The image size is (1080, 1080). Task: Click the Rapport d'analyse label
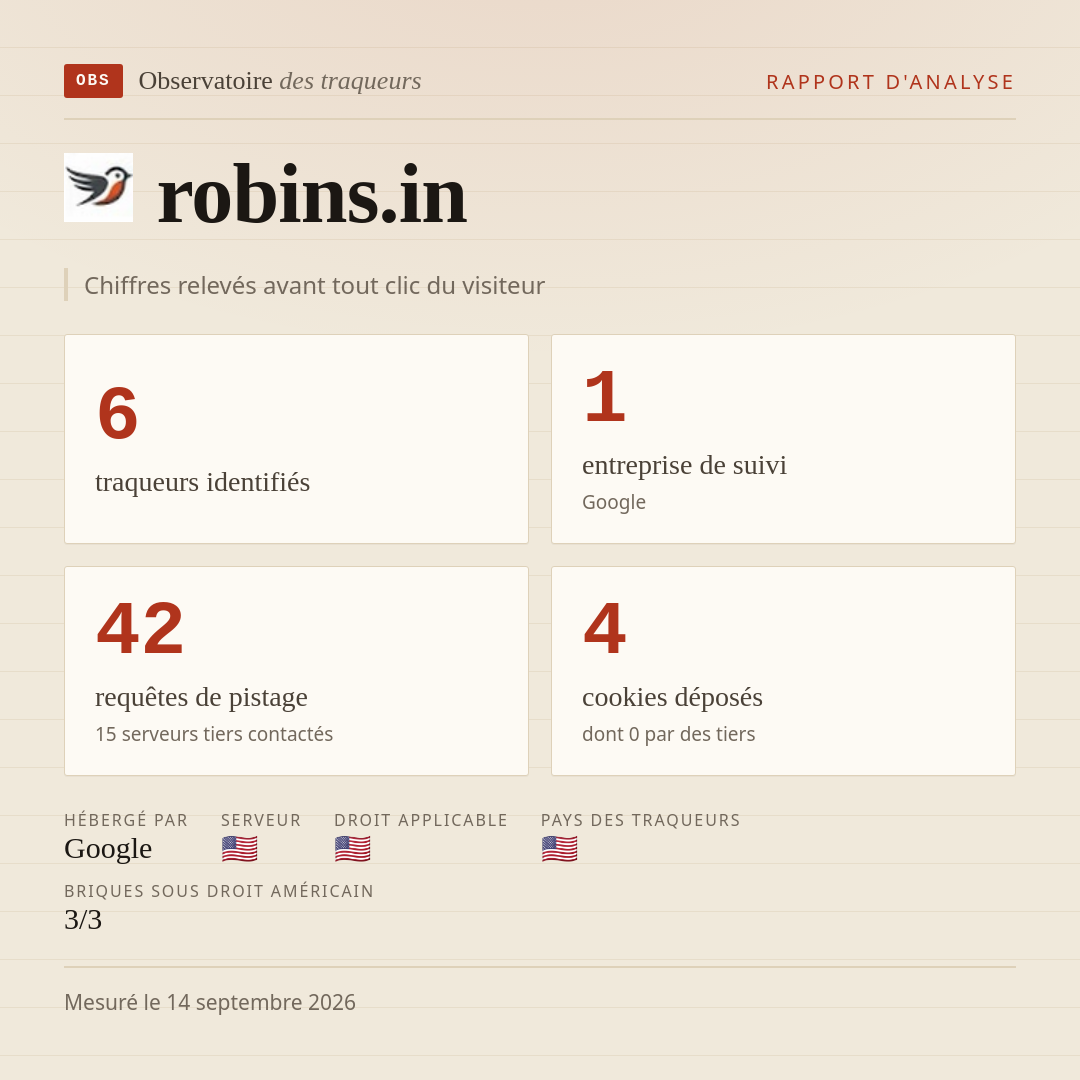point(891,82)
